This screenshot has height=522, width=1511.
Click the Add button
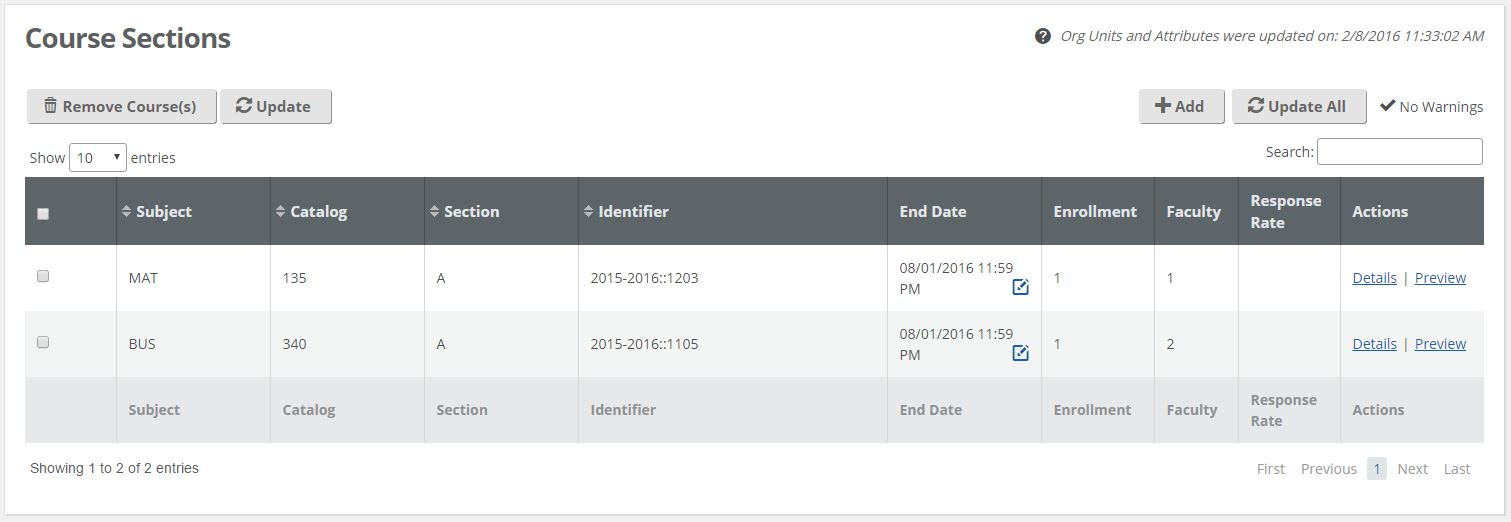coord(1182,107)
